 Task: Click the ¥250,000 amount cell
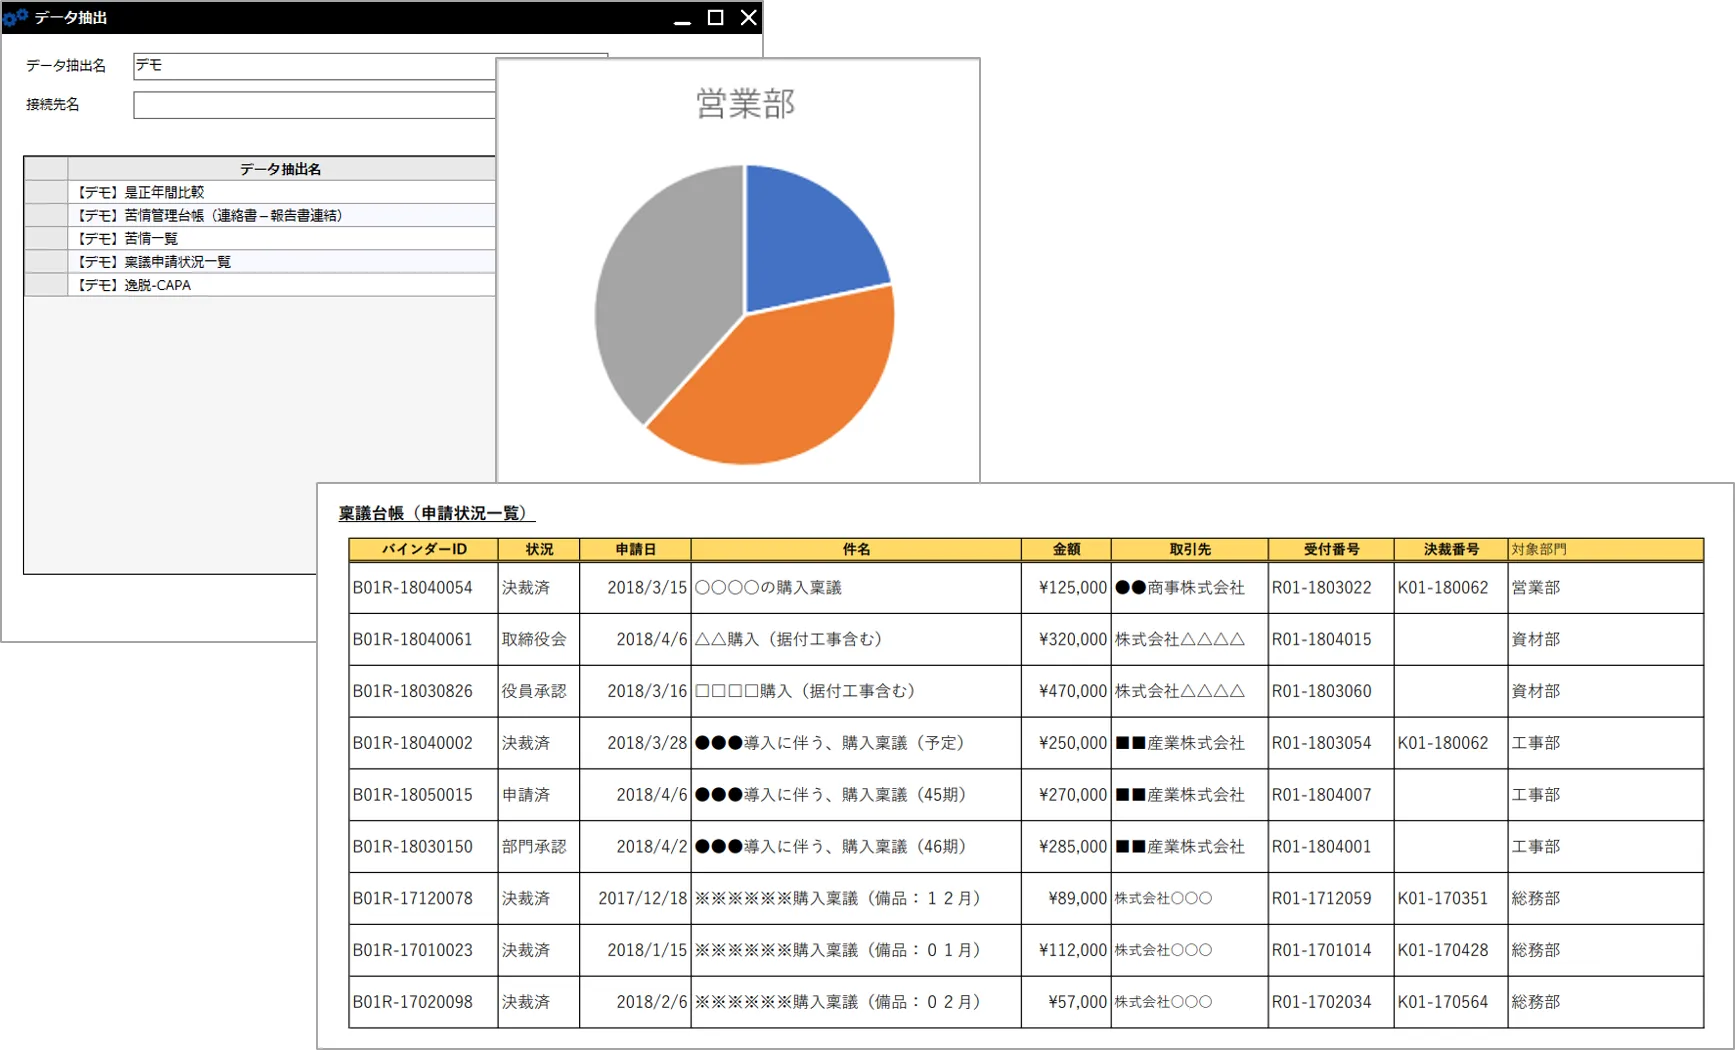point(1066,743)
